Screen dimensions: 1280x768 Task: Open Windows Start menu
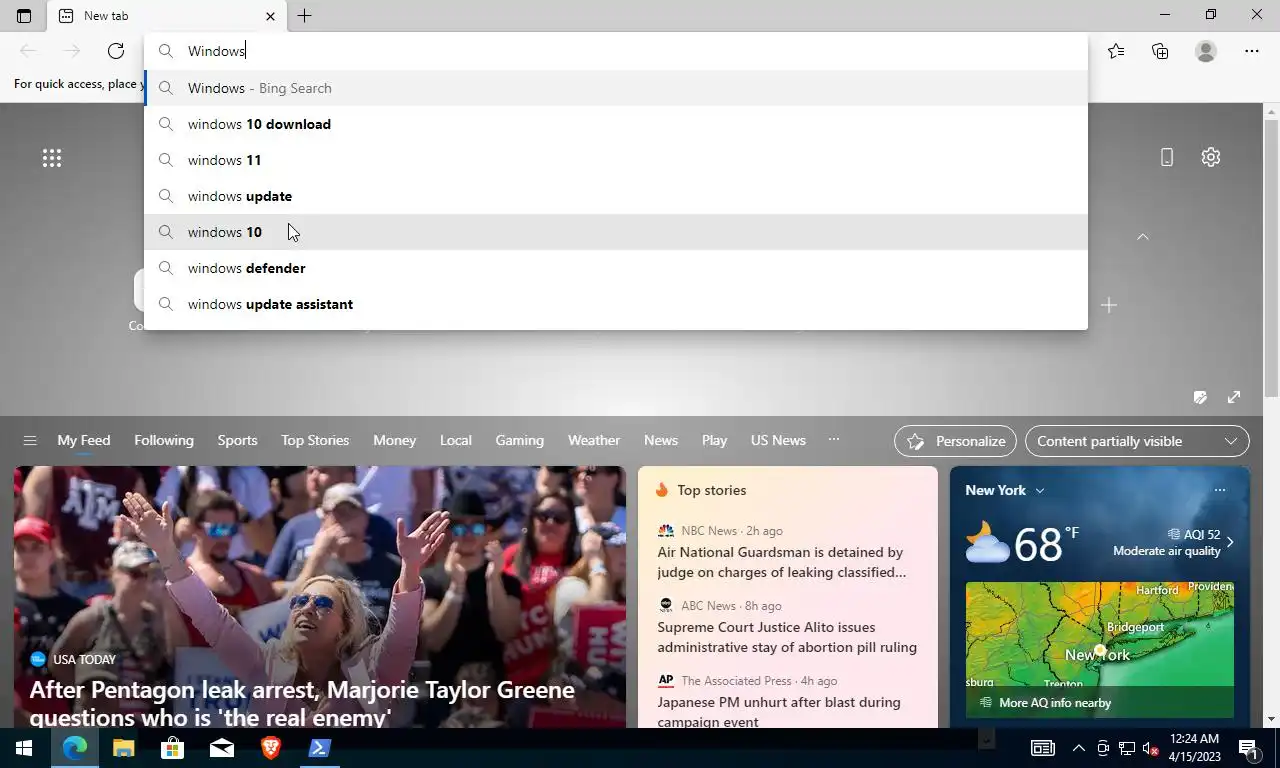coord(24,748)
